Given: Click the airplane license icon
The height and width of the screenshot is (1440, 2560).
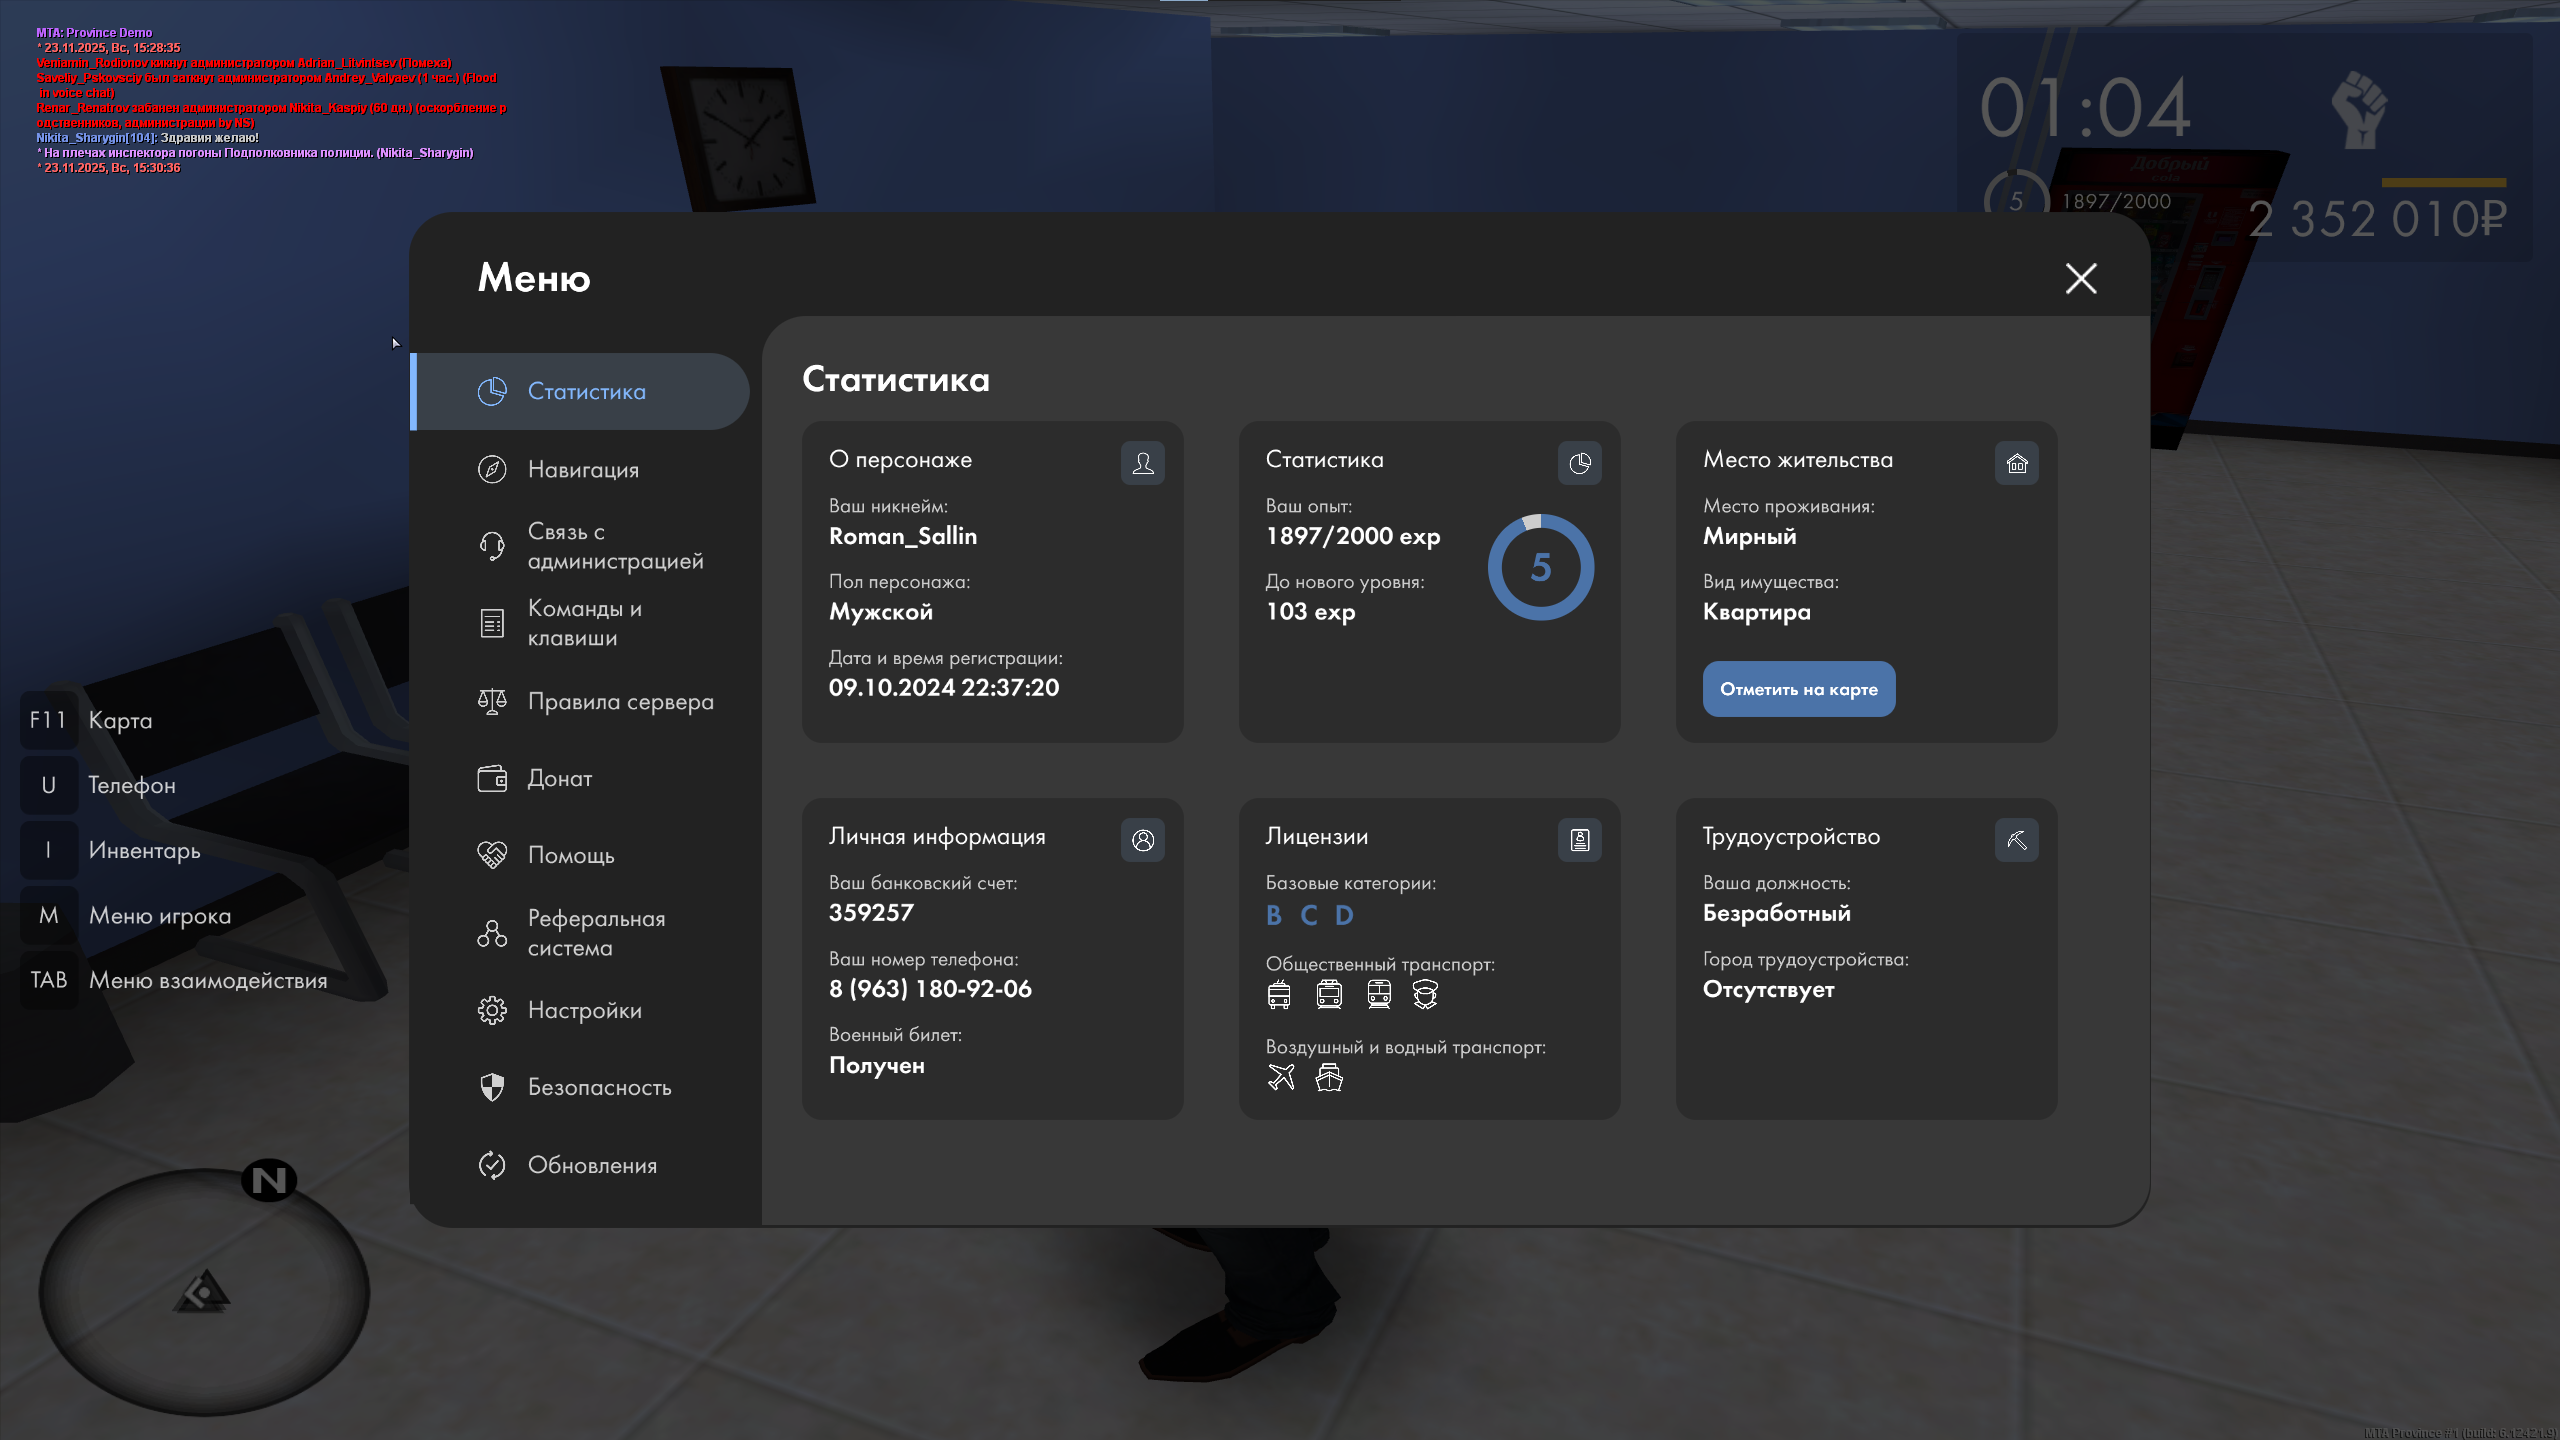Looking at the screenshot, I should click(1281, 1077).
